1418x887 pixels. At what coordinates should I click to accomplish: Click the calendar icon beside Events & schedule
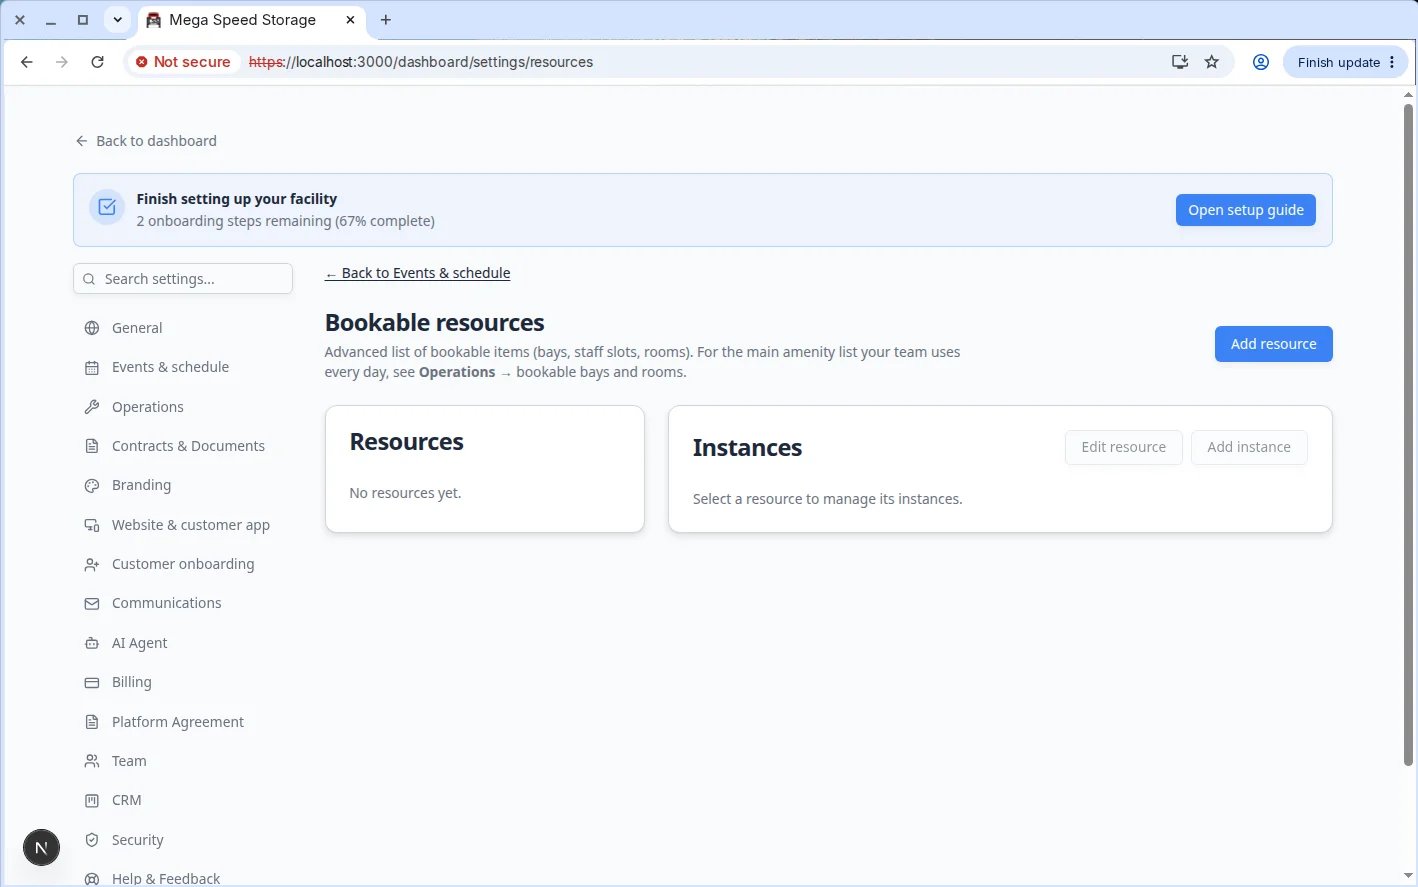[92, 367]
